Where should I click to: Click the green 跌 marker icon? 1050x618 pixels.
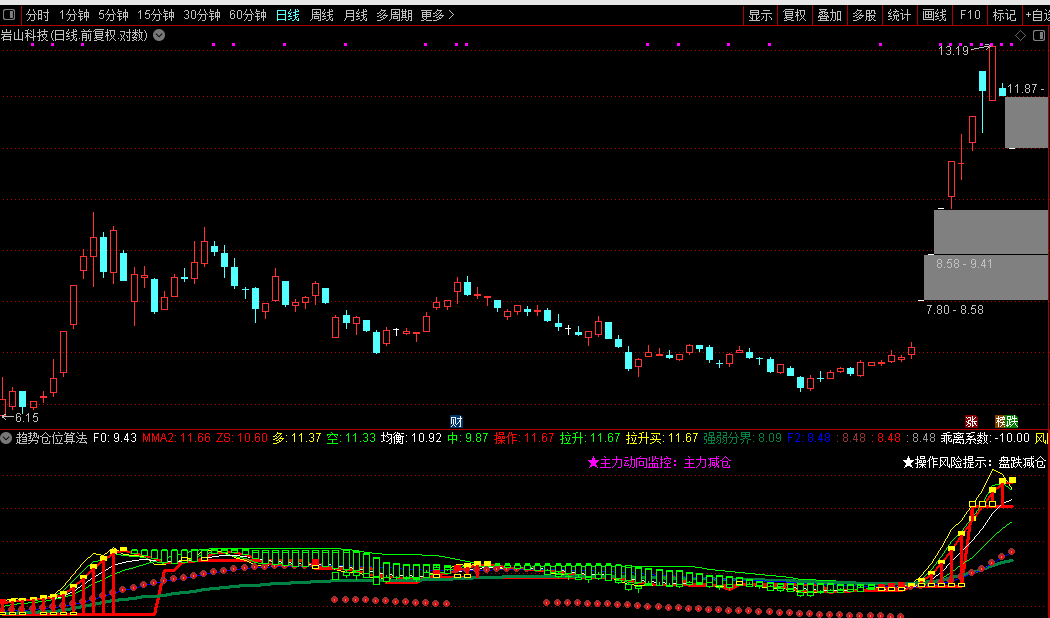(x=1005, y=422)
